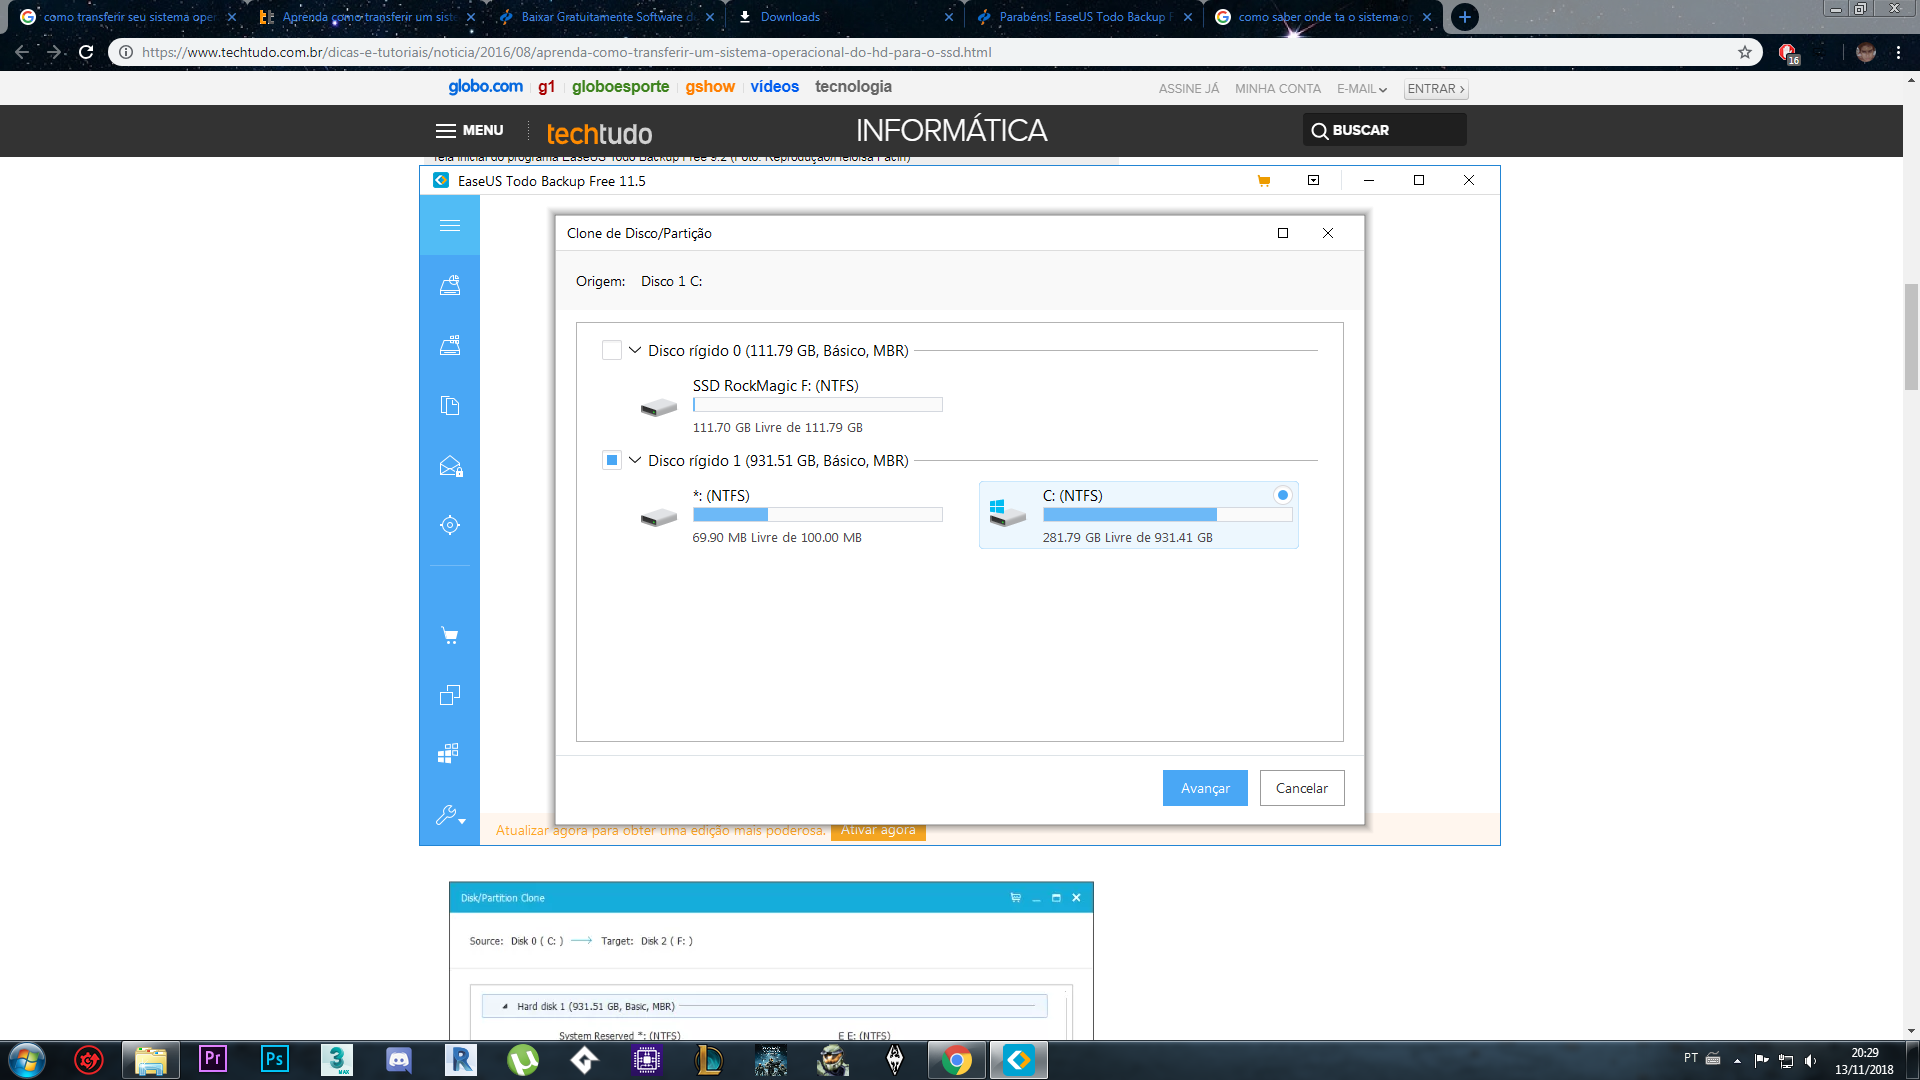Viewport: 1920px width, 1080px height.
Task: Click the shopping cart icon in the EaseUS sidebar
Action: (450, 635)
